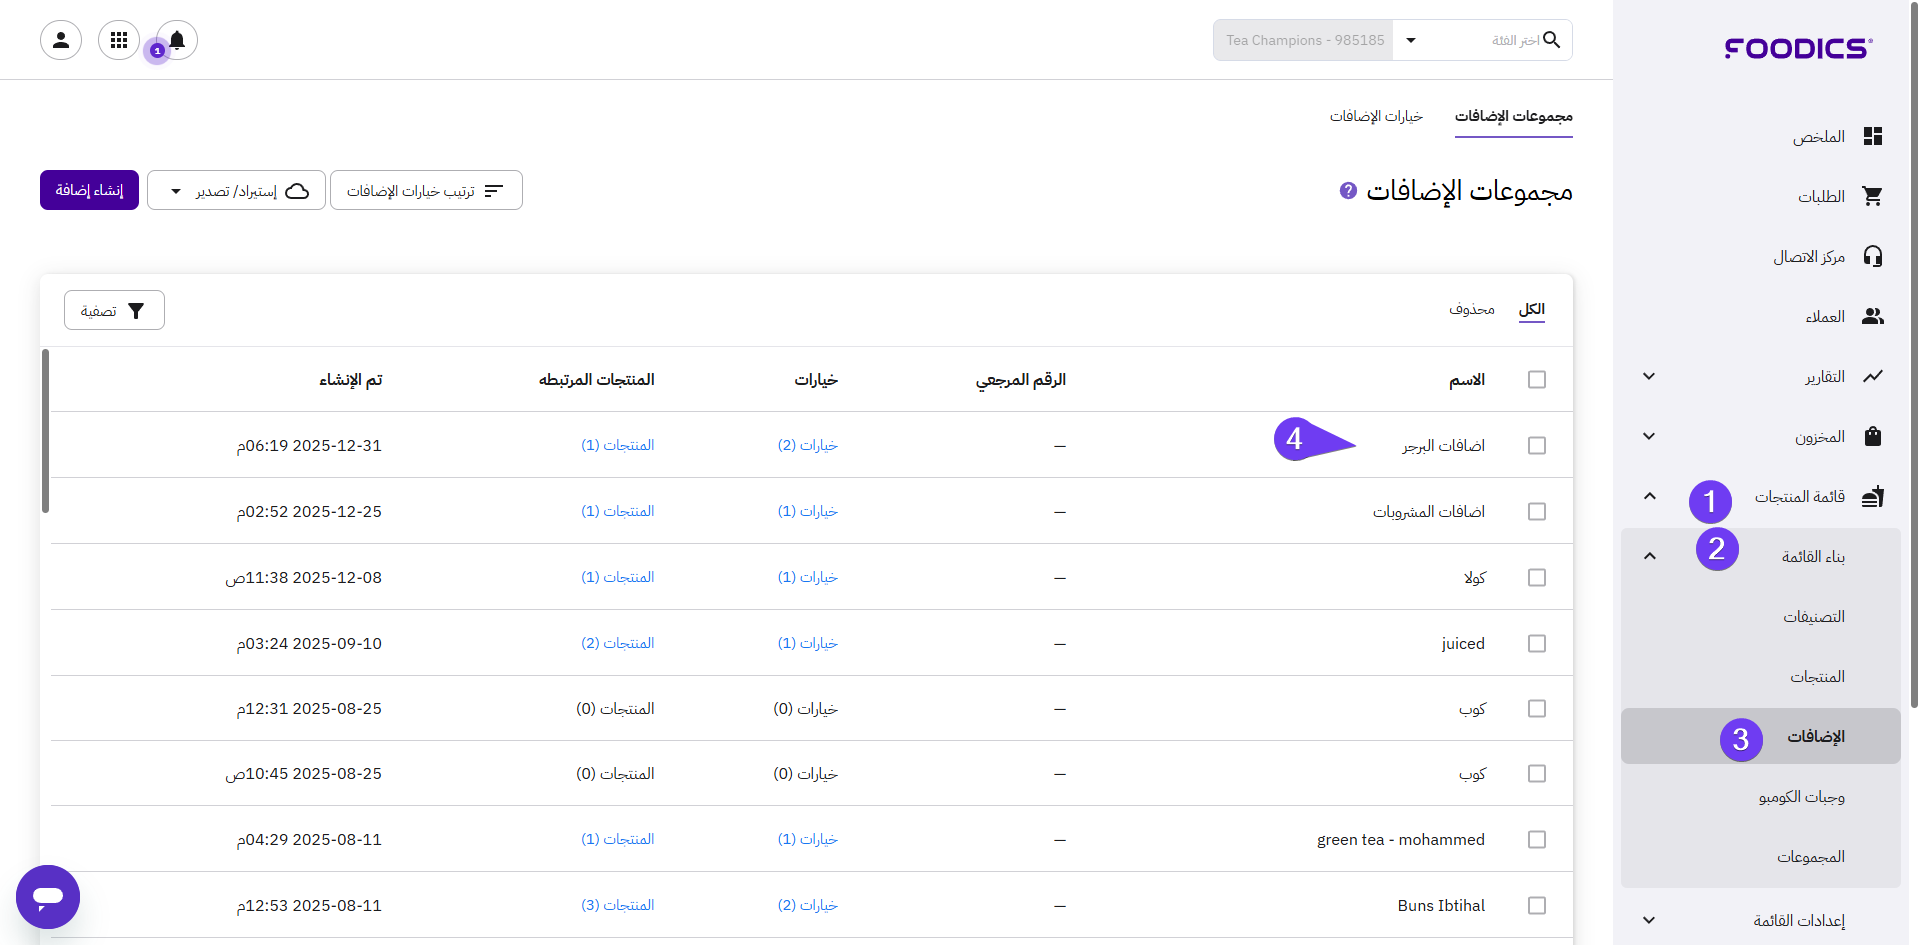Switch to خيارات الإضافات tab

point(1376,117)
